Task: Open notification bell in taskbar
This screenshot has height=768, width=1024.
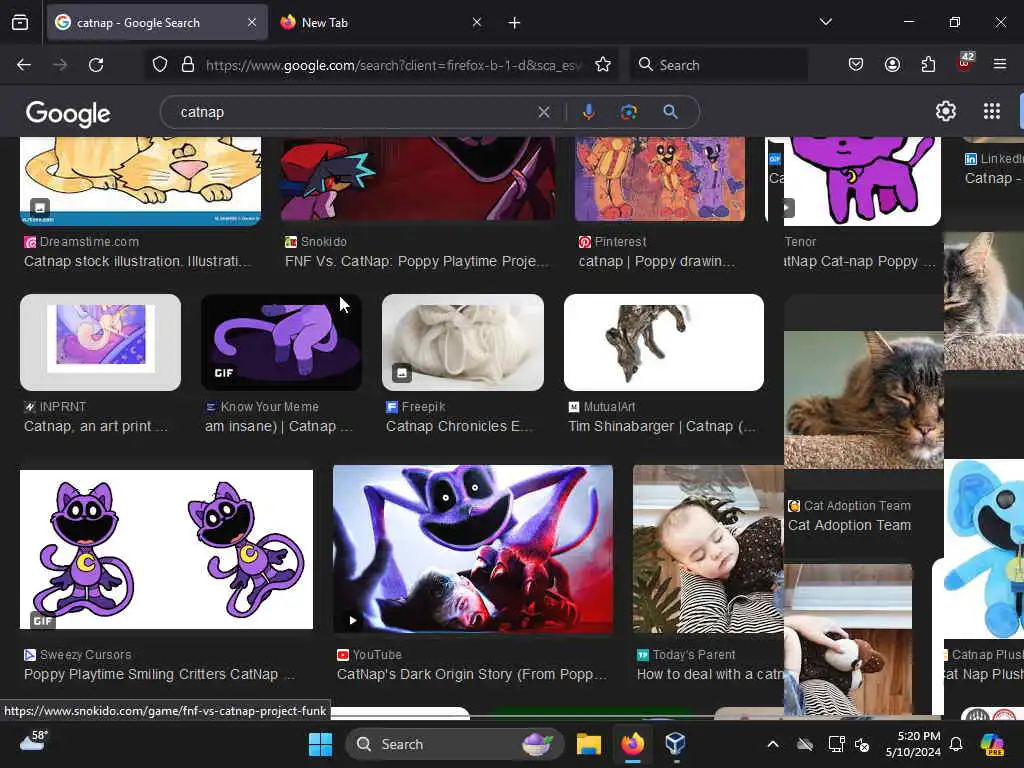Action: click(956, 744)
